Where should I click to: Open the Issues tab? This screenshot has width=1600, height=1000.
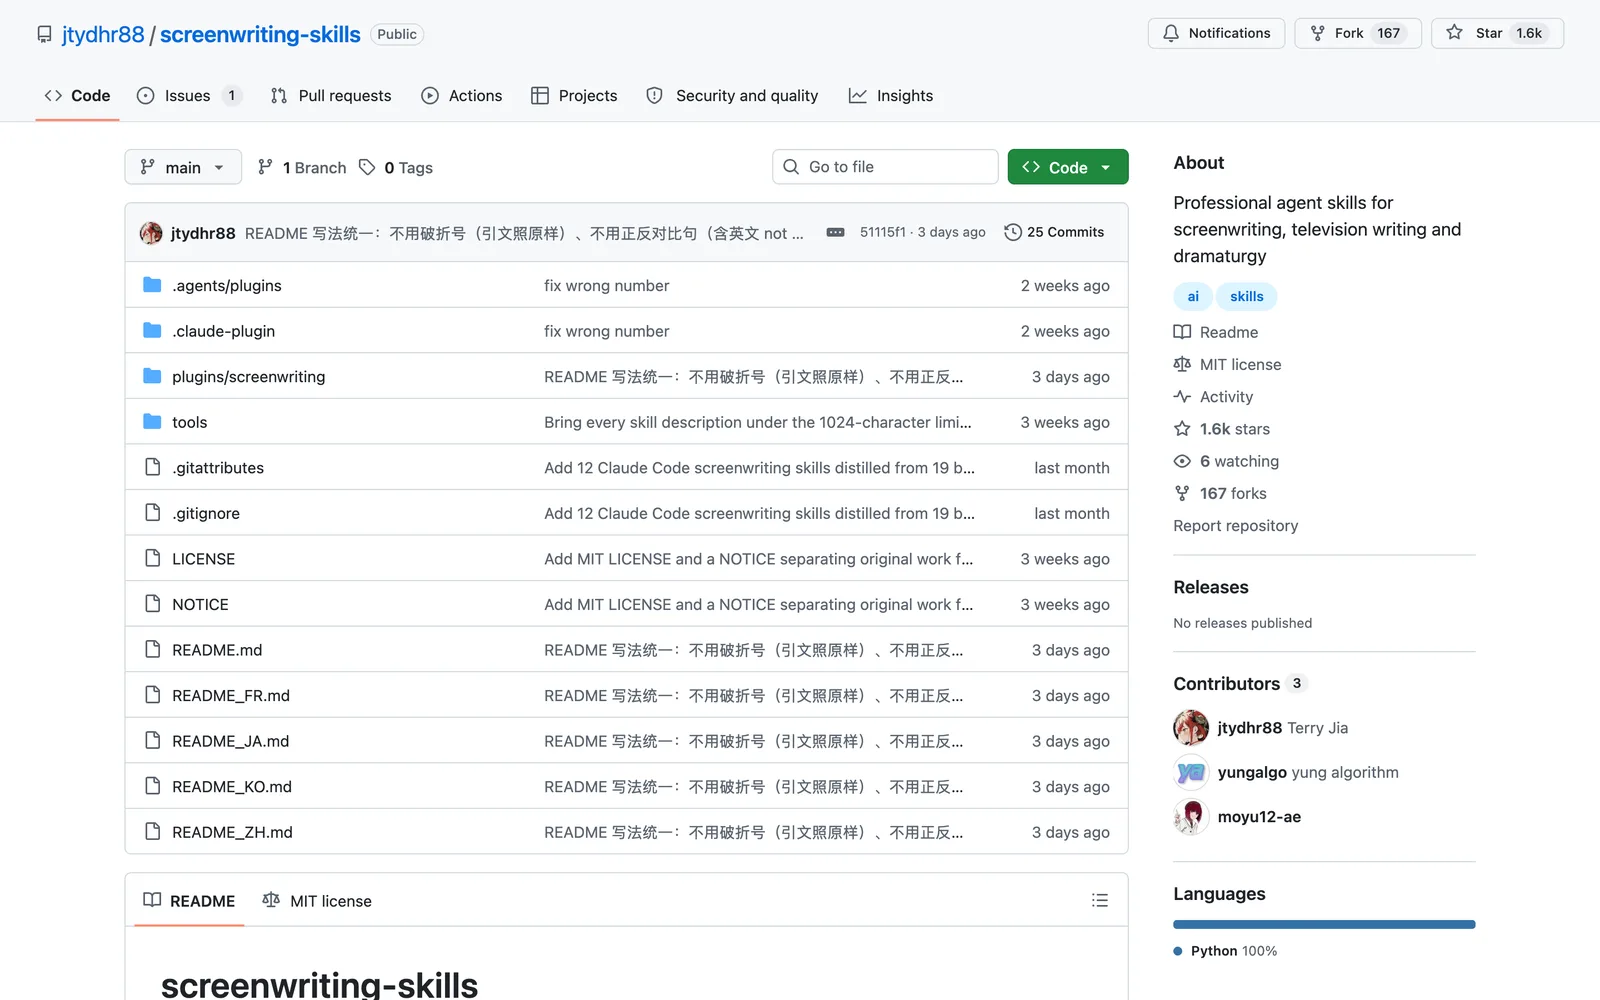click(189, 96)
